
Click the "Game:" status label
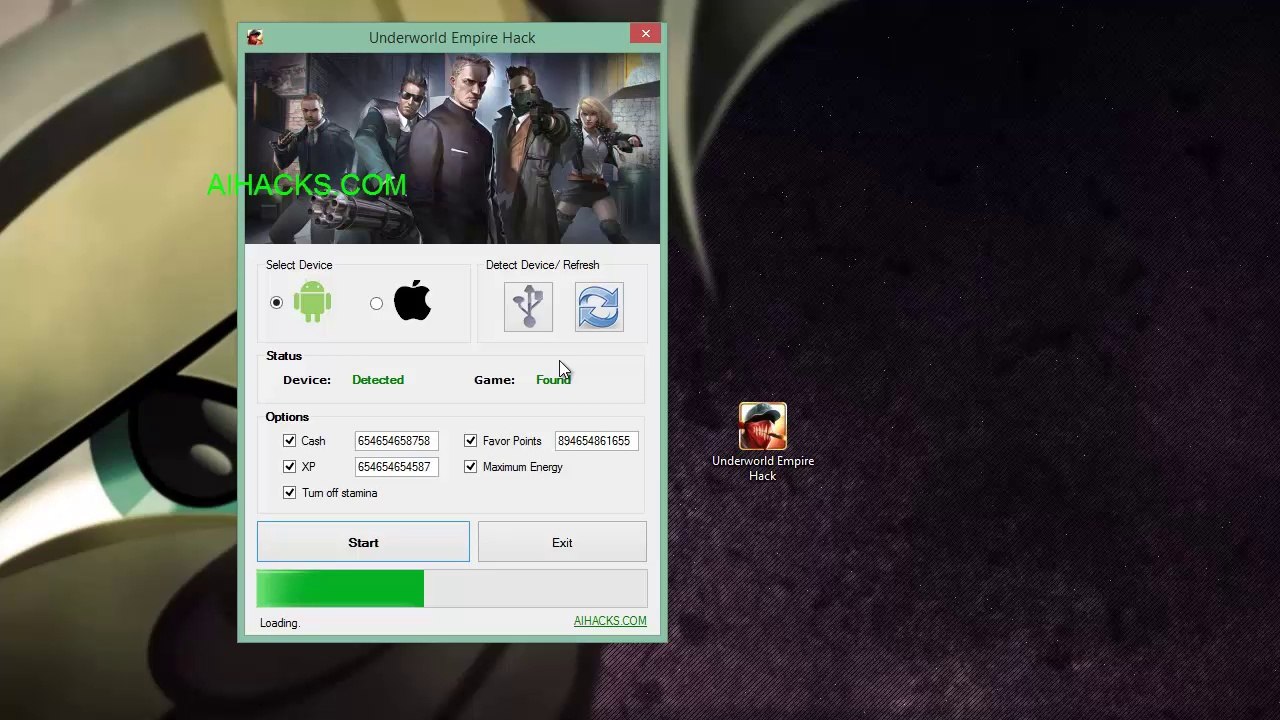(x=494, y=380)
